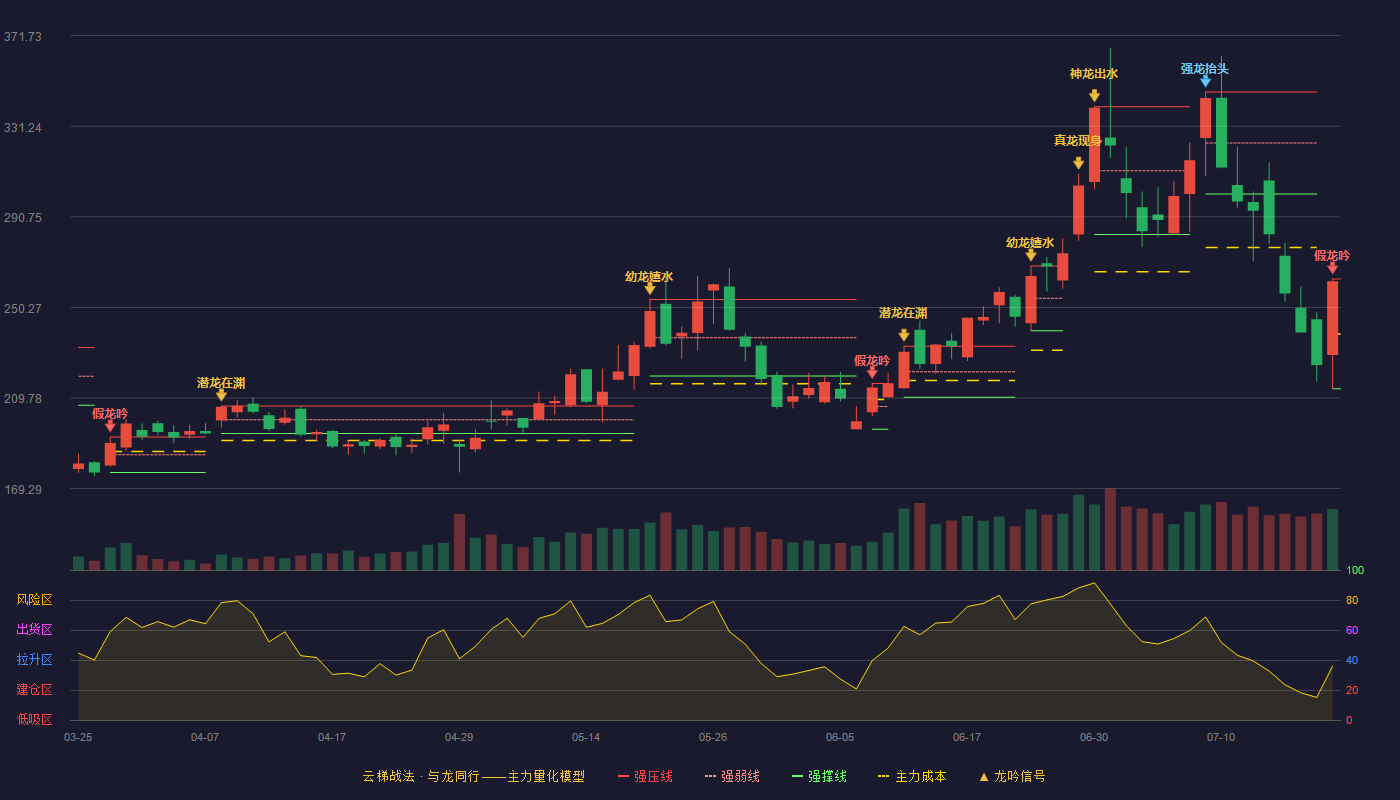The width and height of the screenshot is (1400, 800).
Task: Click the 潜龙在渊 arrow in the June section
Action: point(903,335)
